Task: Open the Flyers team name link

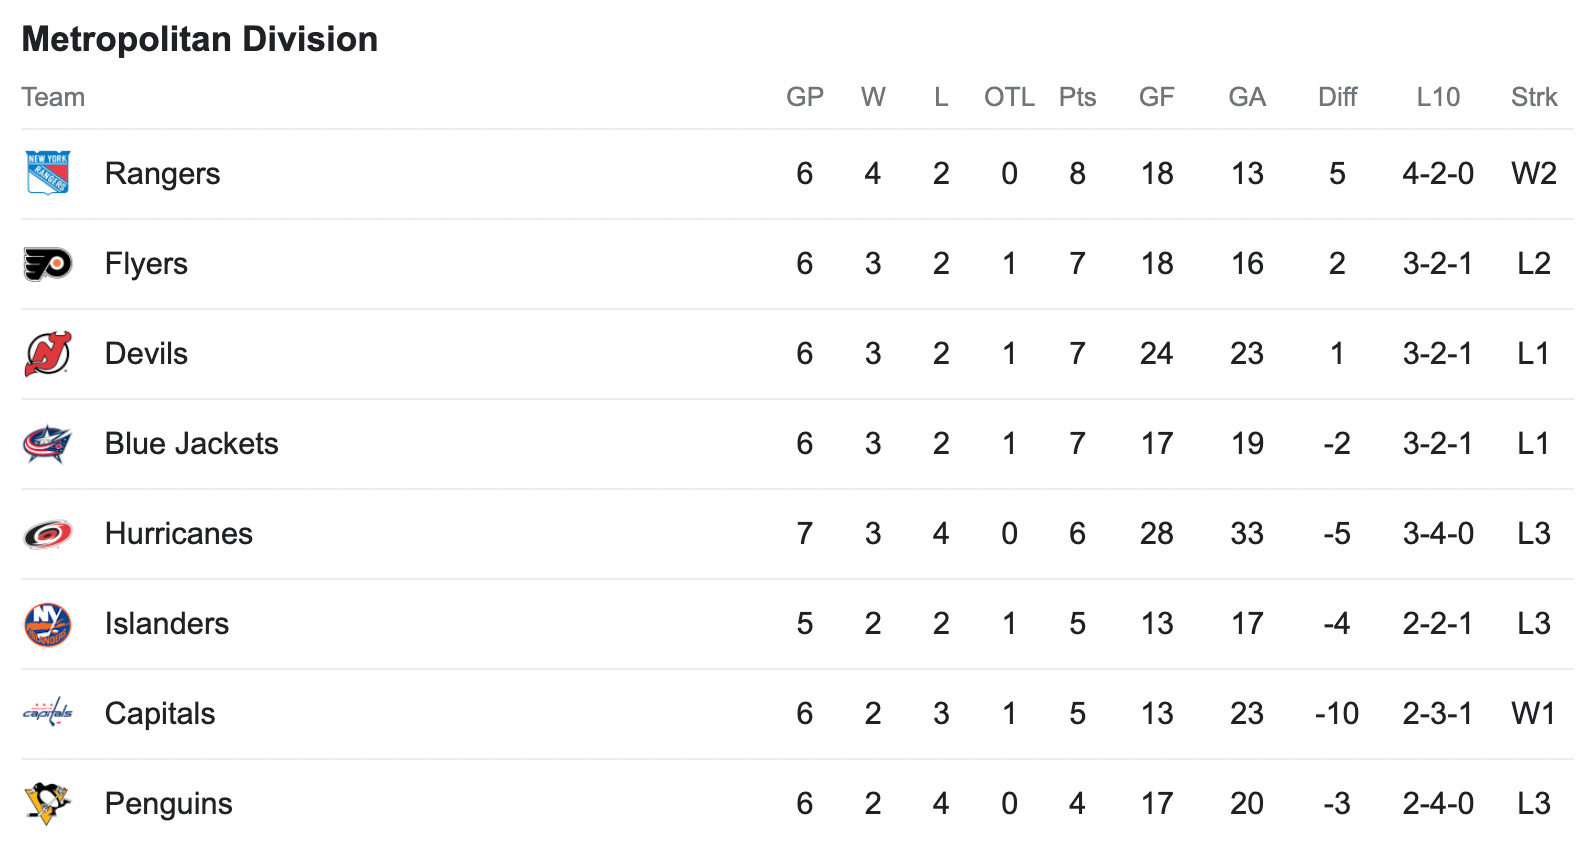Action: 146,264
